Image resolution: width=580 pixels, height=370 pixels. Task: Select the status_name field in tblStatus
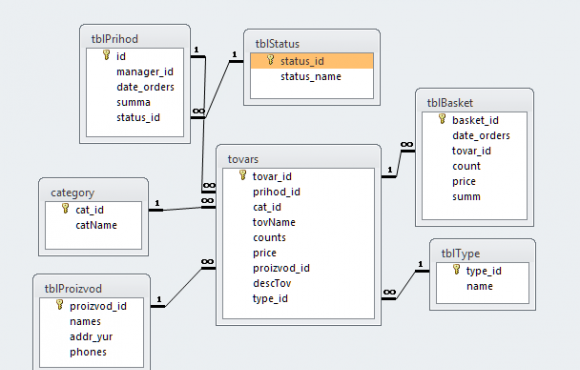pyautogui.click(x=312, y=77)
